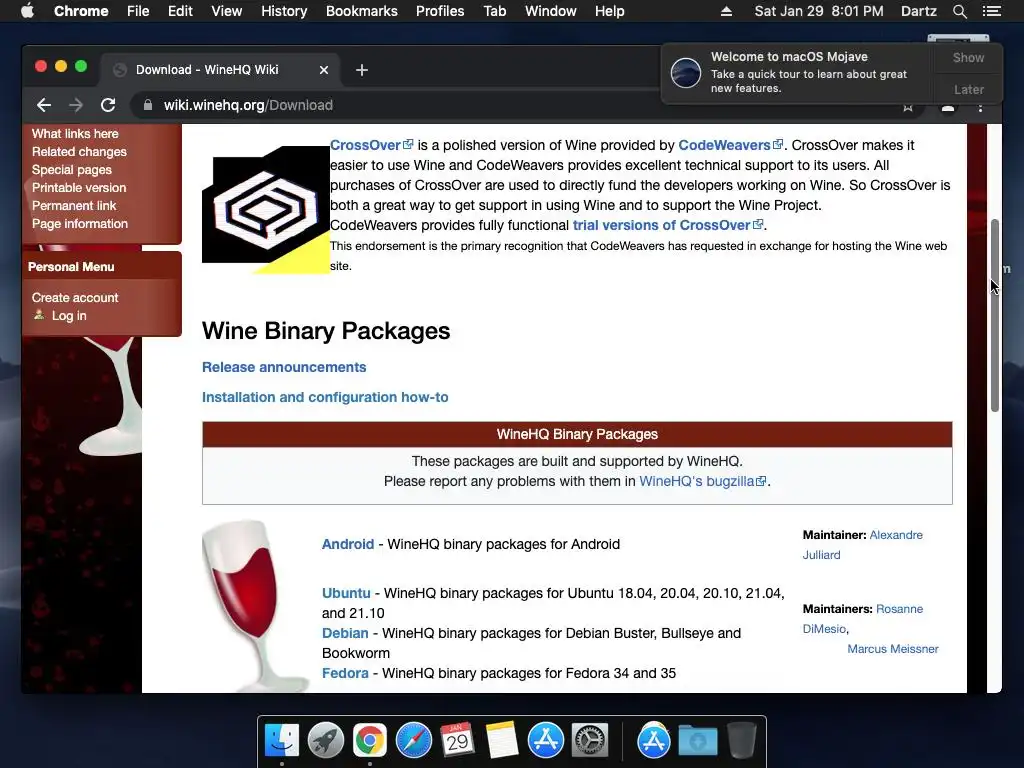
Task: Open Marcus Meissner maintainer link
Action: 893,649
